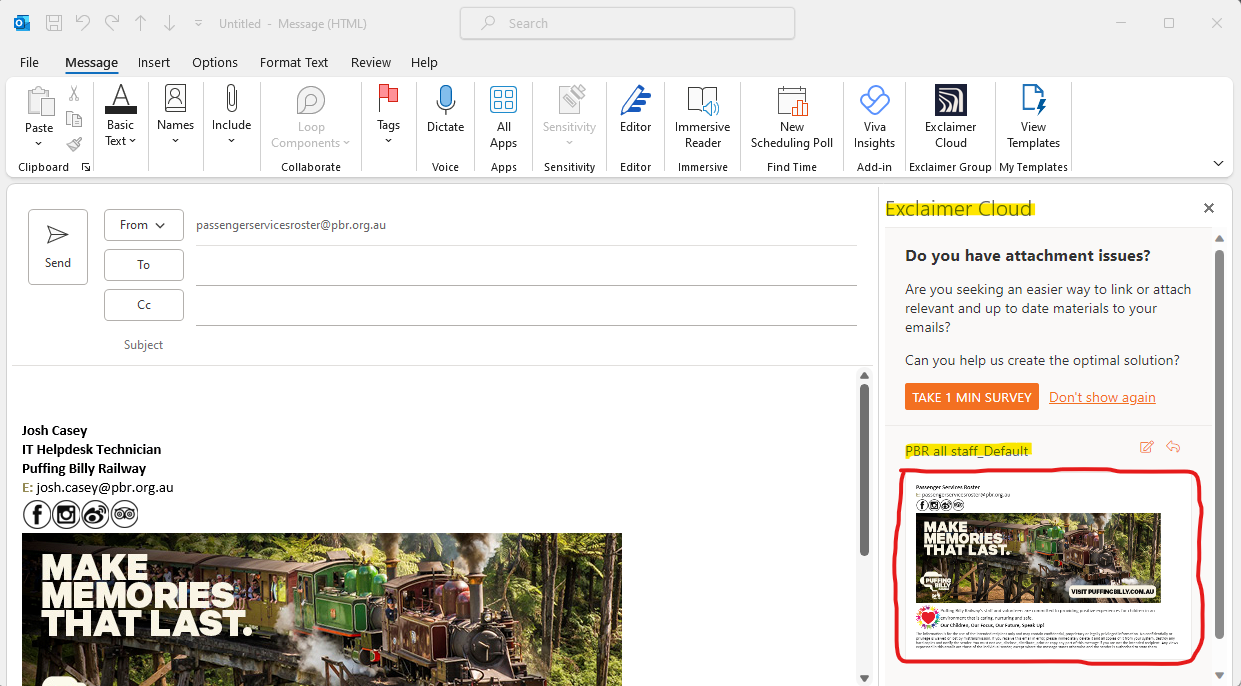This screenshot has width=1241, height=686.
Task: Click the Make Memories That Last banner image
Action: pyautogui.click(x=322, y=609)
